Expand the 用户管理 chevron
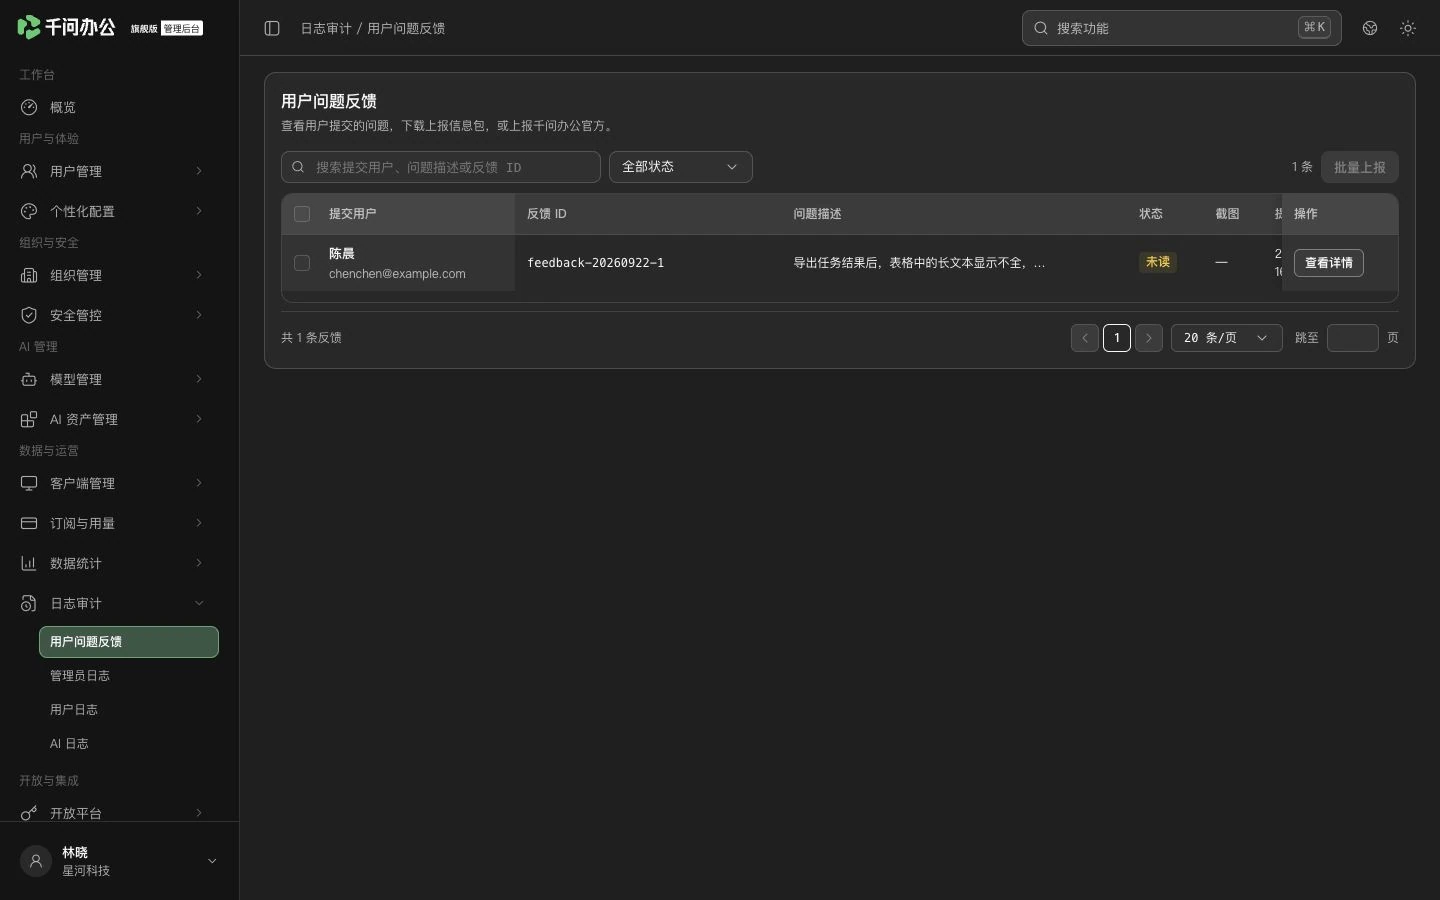Viewport: 1440px width, 900px height. coord(199,171)
